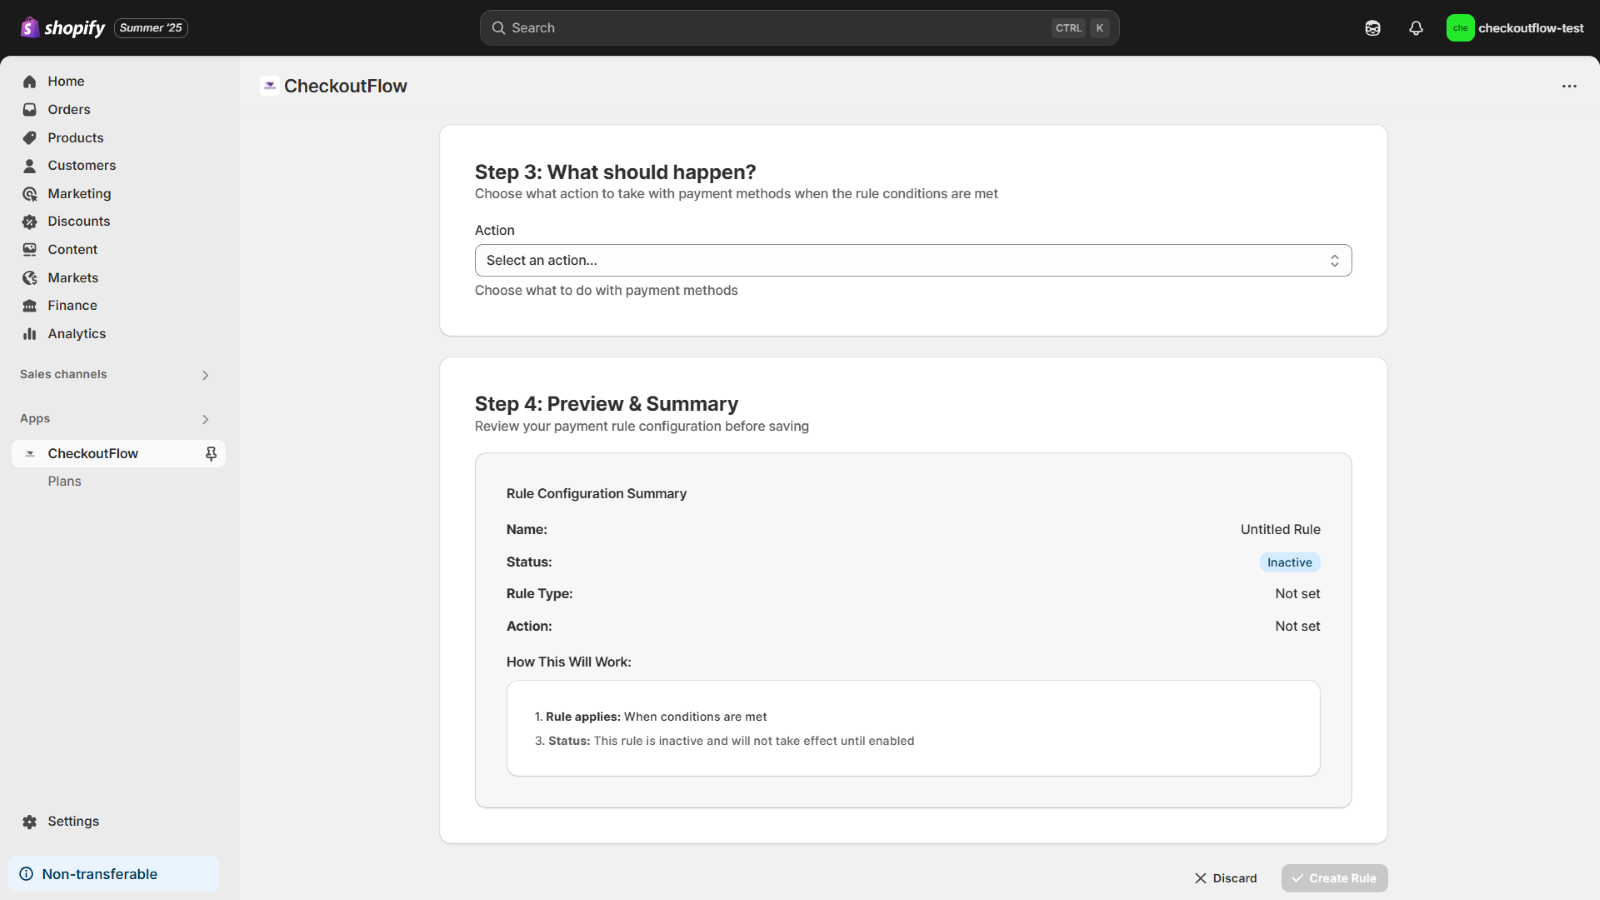This screenshot has height=900, width=1600.
Task: Open notifications bell
Action: click(x=1416, y=28)
